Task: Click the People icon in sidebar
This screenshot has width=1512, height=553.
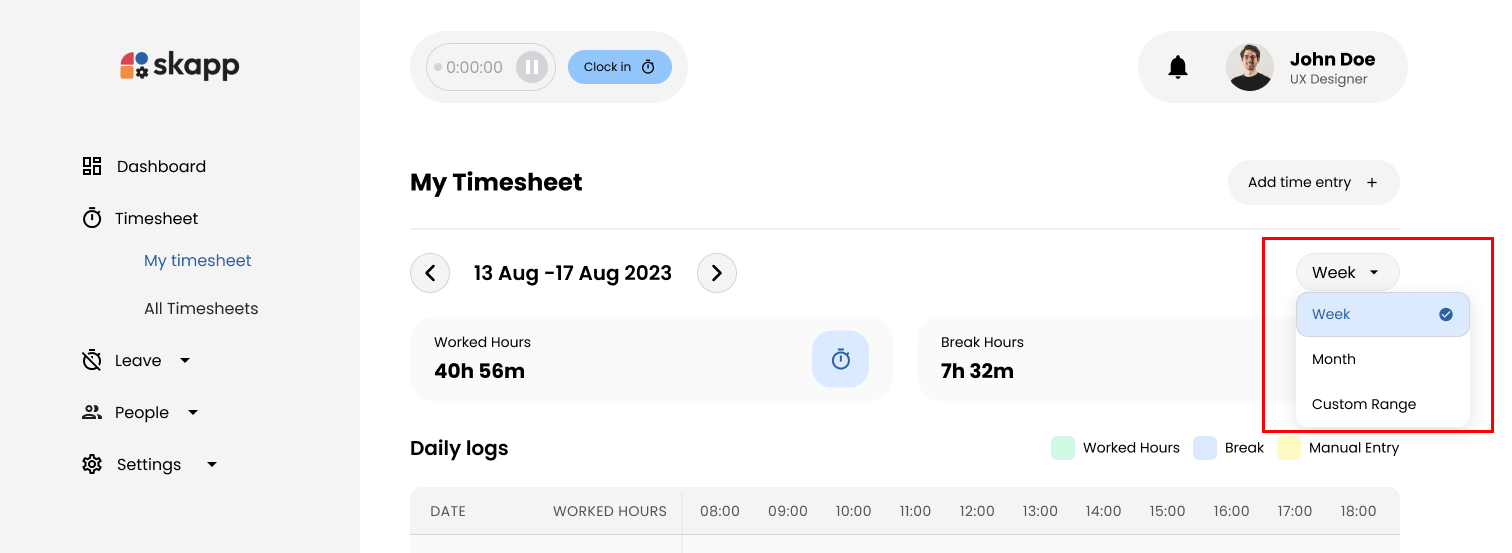Action: tap(92, 412)
